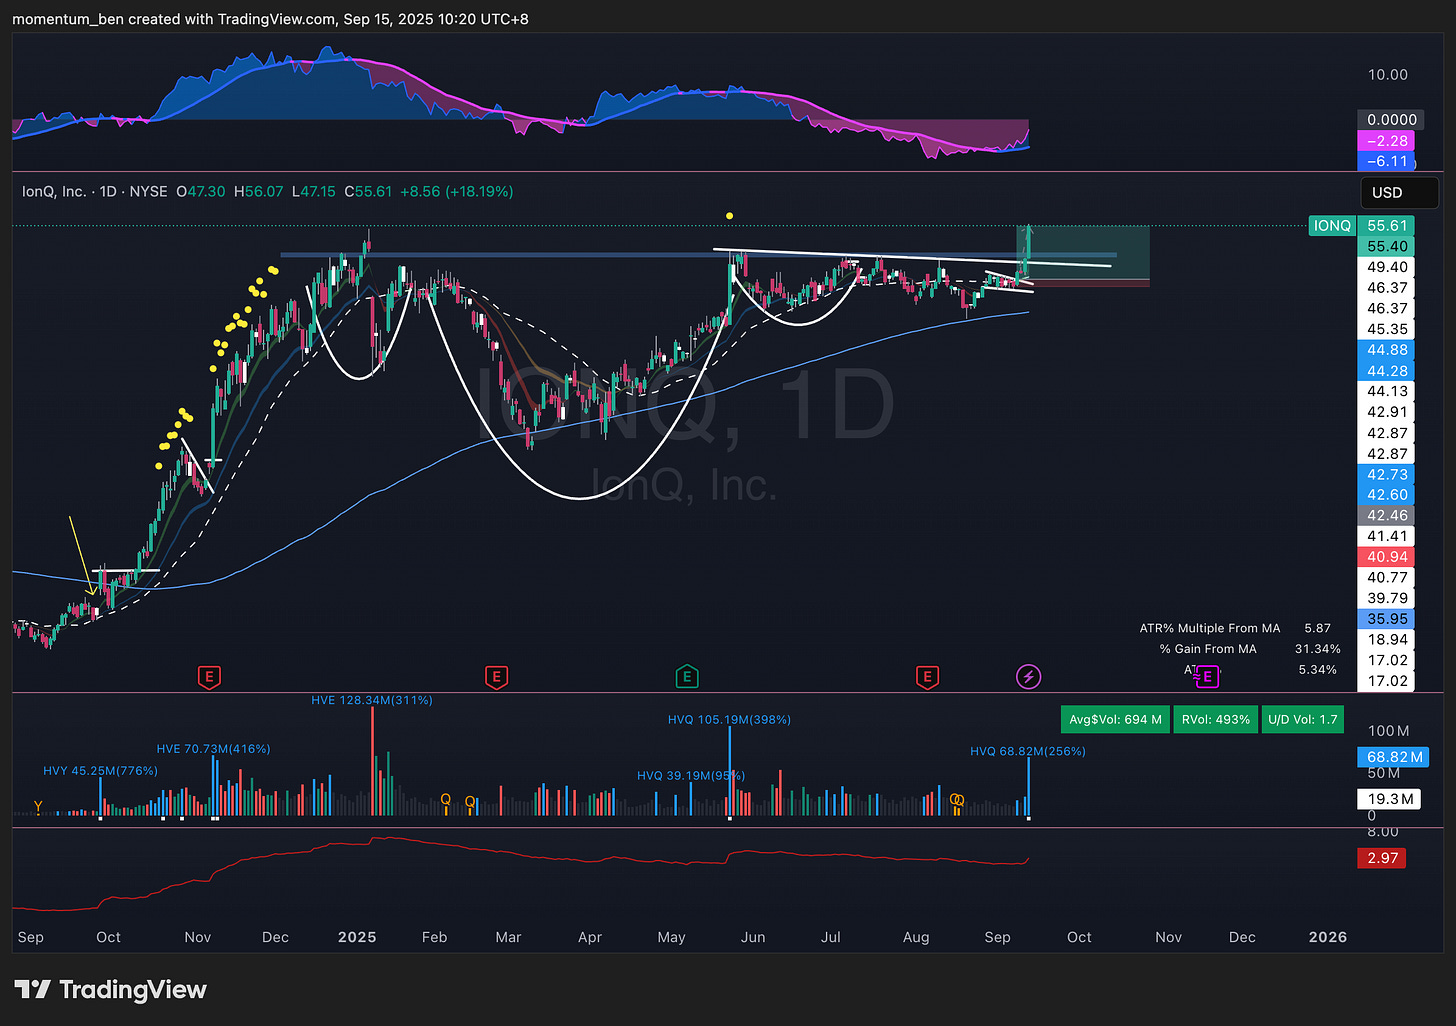Click the IonQ, Inc. 1D NYSE legend title
1456x1026 pixels.
[95, 191]
